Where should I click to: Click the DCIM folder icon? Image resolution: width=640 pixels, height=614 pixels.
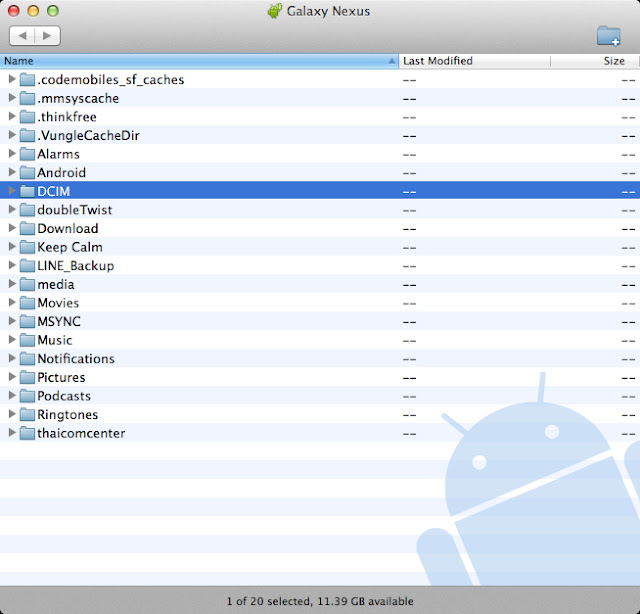coord(27,191)
